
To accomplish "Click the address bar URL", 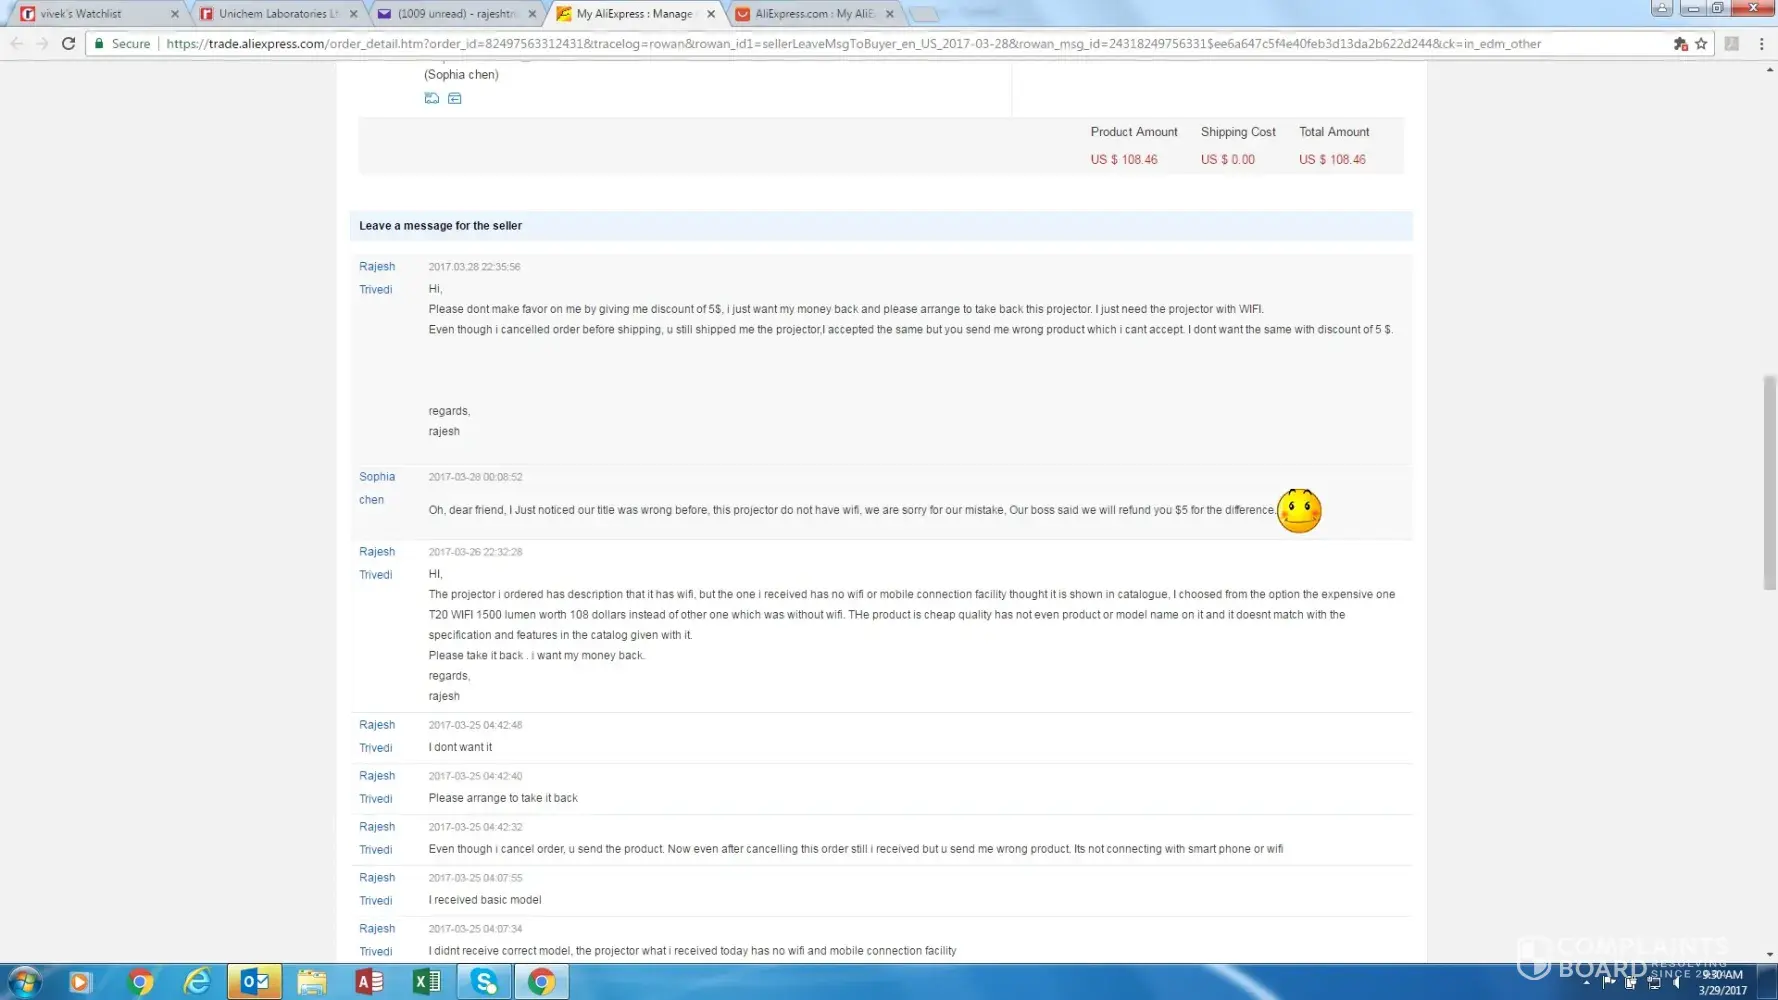I will [854, 44].
